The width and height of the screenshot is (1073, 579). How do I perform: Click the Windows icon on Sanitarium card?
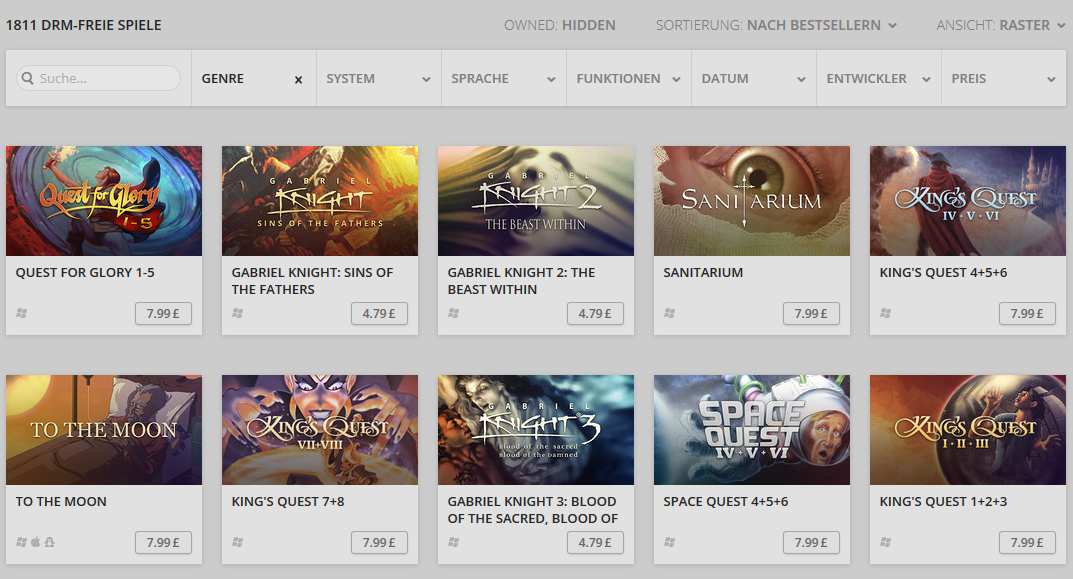(669, 313)
